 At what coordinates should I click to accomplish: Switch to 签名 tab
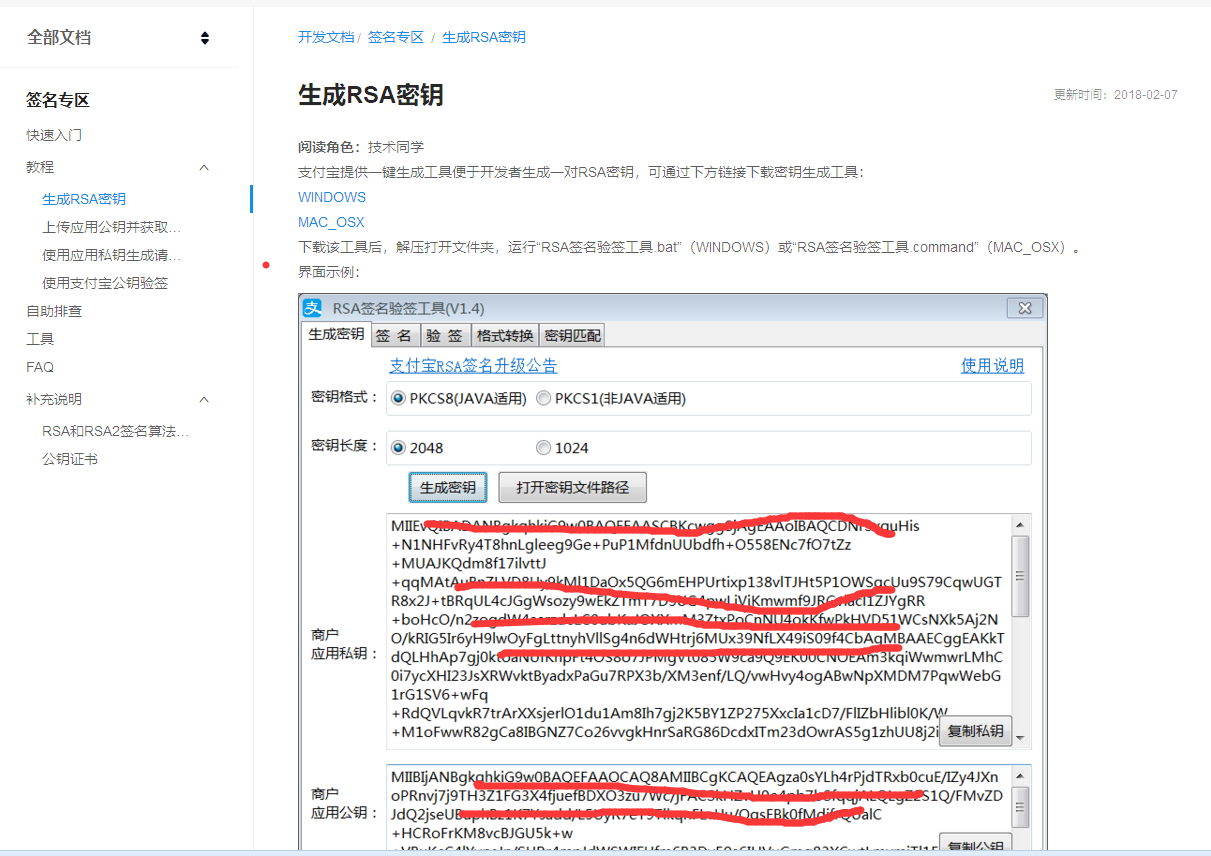pyautogui.click(x=394, y=335)
